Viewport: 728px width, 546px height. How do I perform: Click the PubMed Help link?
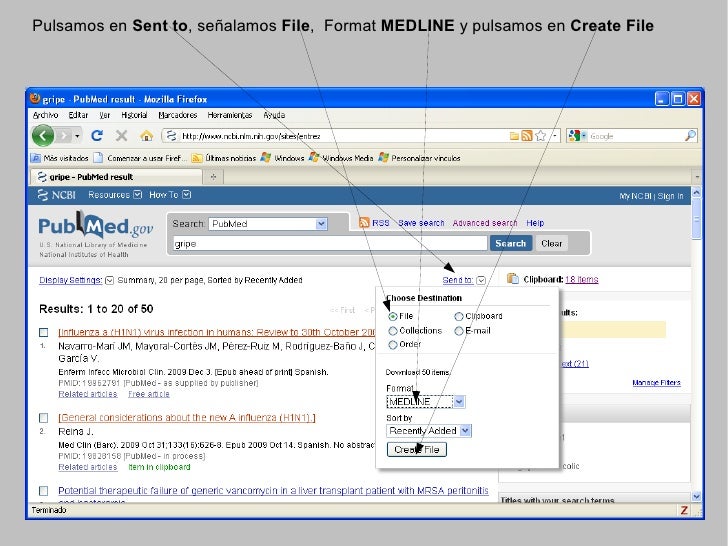[535, 223]
